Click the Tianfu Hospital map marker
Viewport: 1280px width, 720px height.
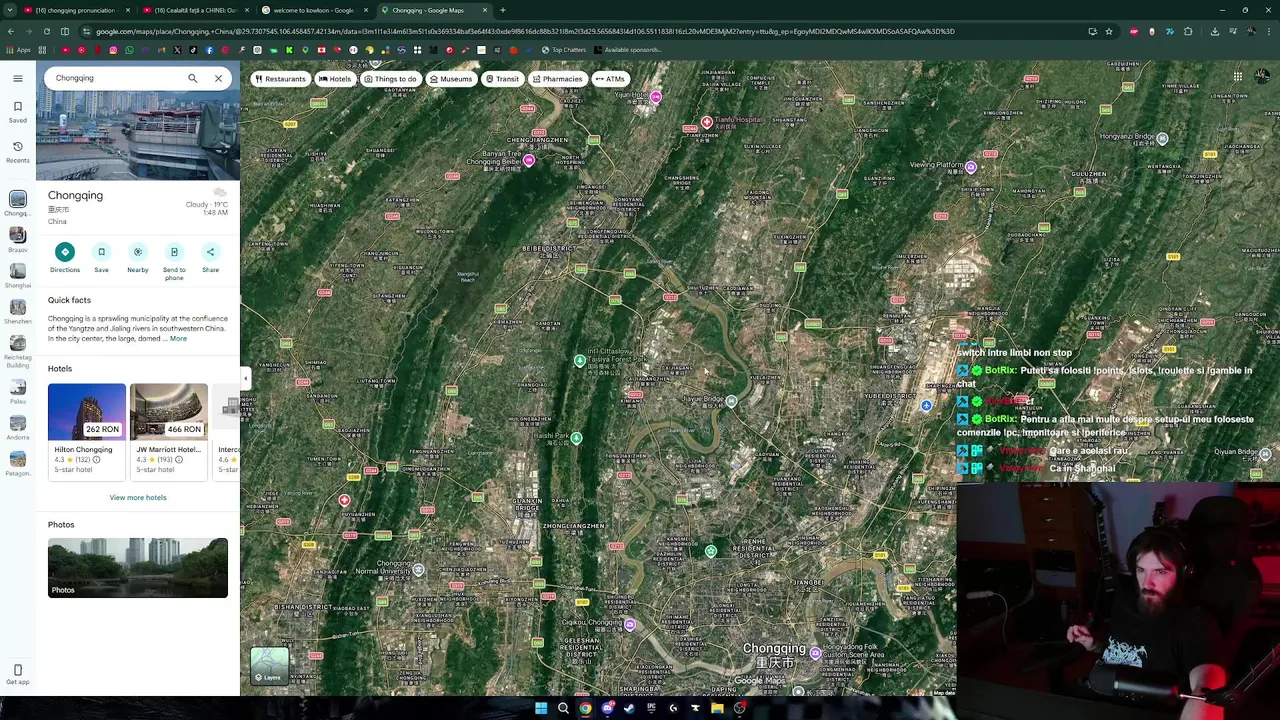(x=706, y=122)
